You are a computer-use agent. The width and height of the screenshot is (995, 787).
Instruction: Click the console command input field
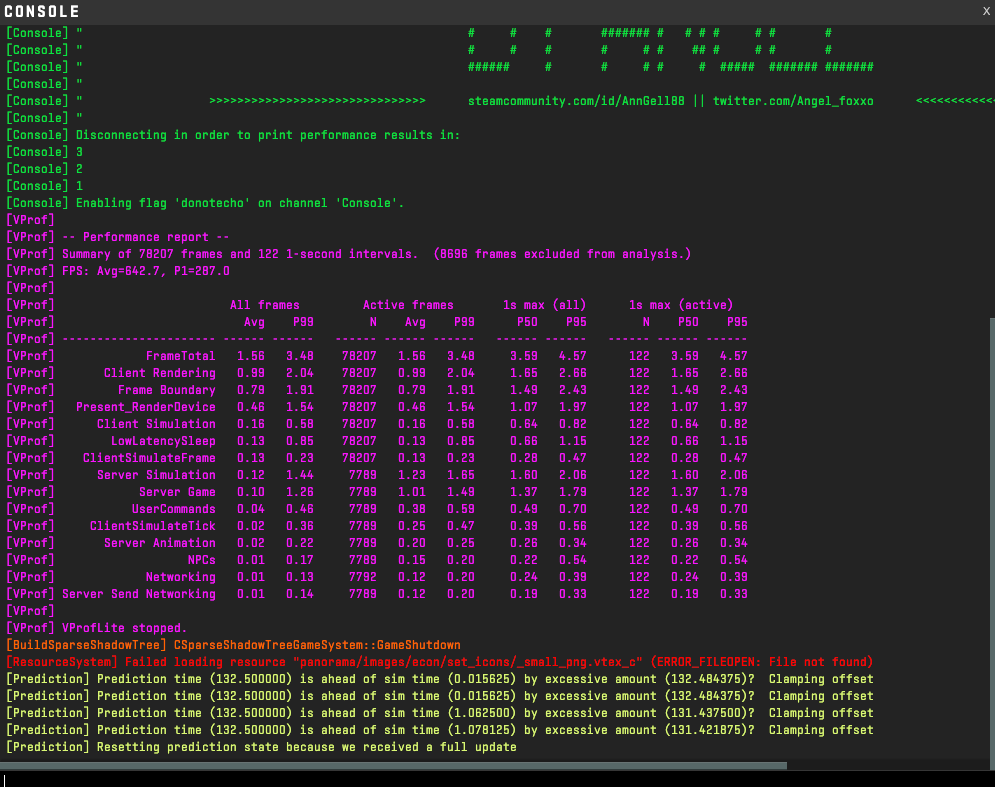(x=498, y=779)
